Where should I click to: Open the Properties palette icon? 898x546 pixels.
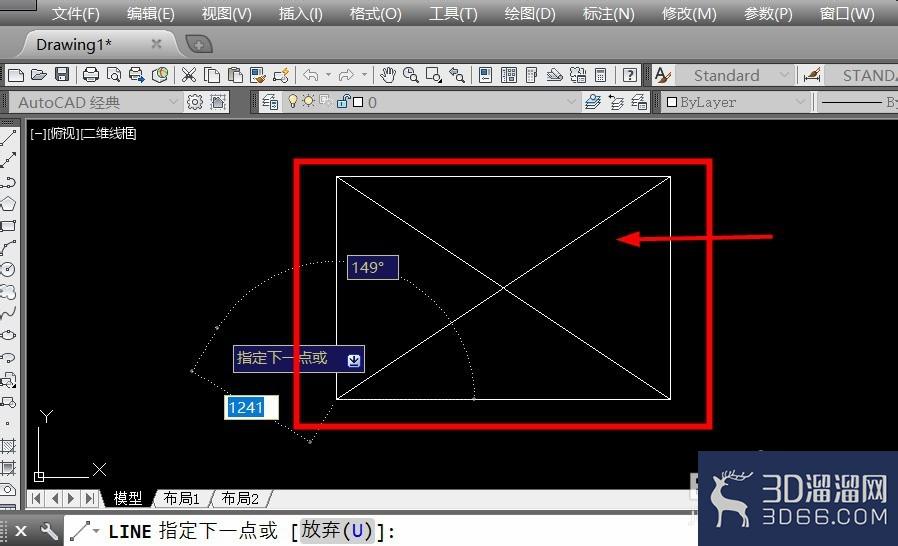485,75
